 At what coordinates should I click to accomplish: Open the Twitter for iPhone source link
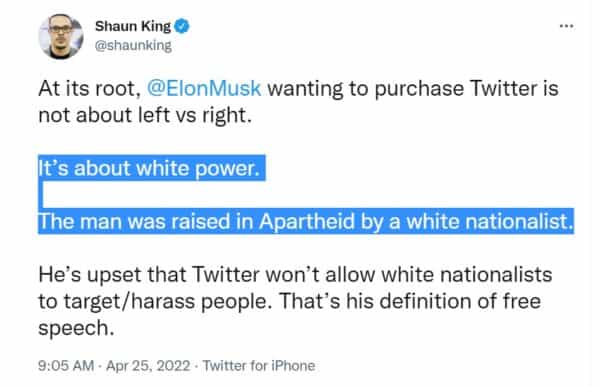[259, 366]
